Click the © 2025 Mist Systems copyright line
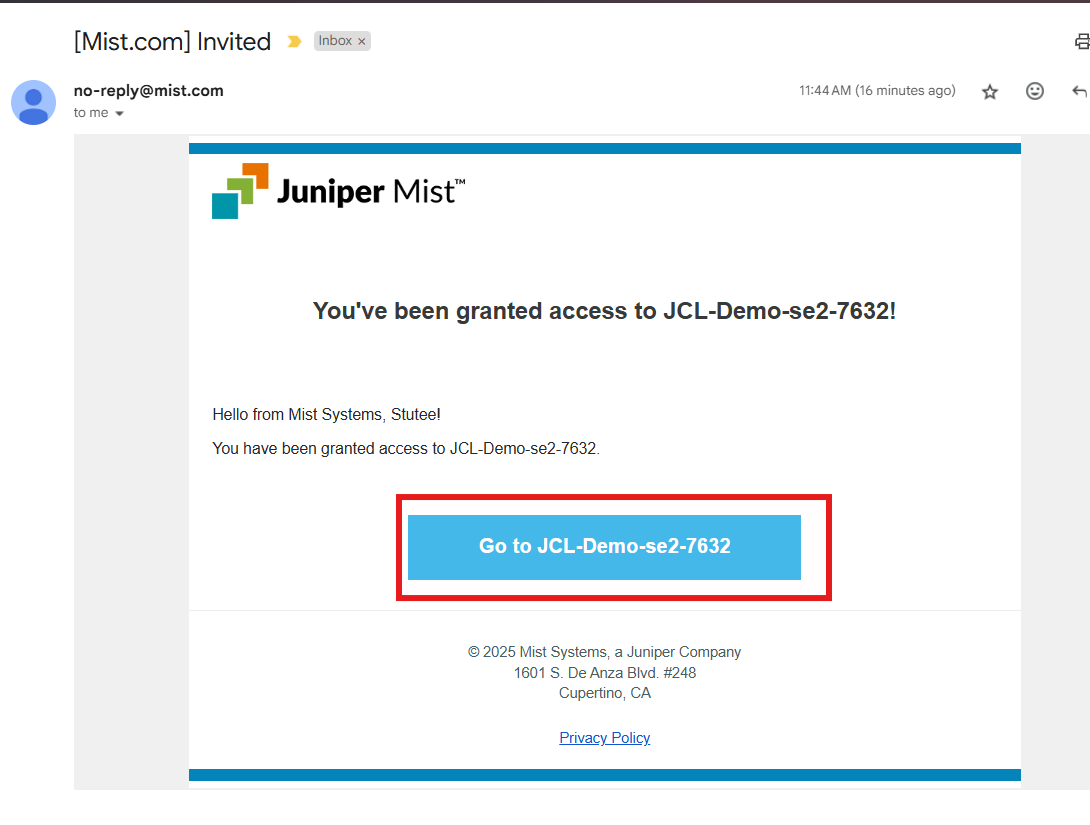Image resolution: width=1090 pixels, height=825 pixels. click(604, 652)
